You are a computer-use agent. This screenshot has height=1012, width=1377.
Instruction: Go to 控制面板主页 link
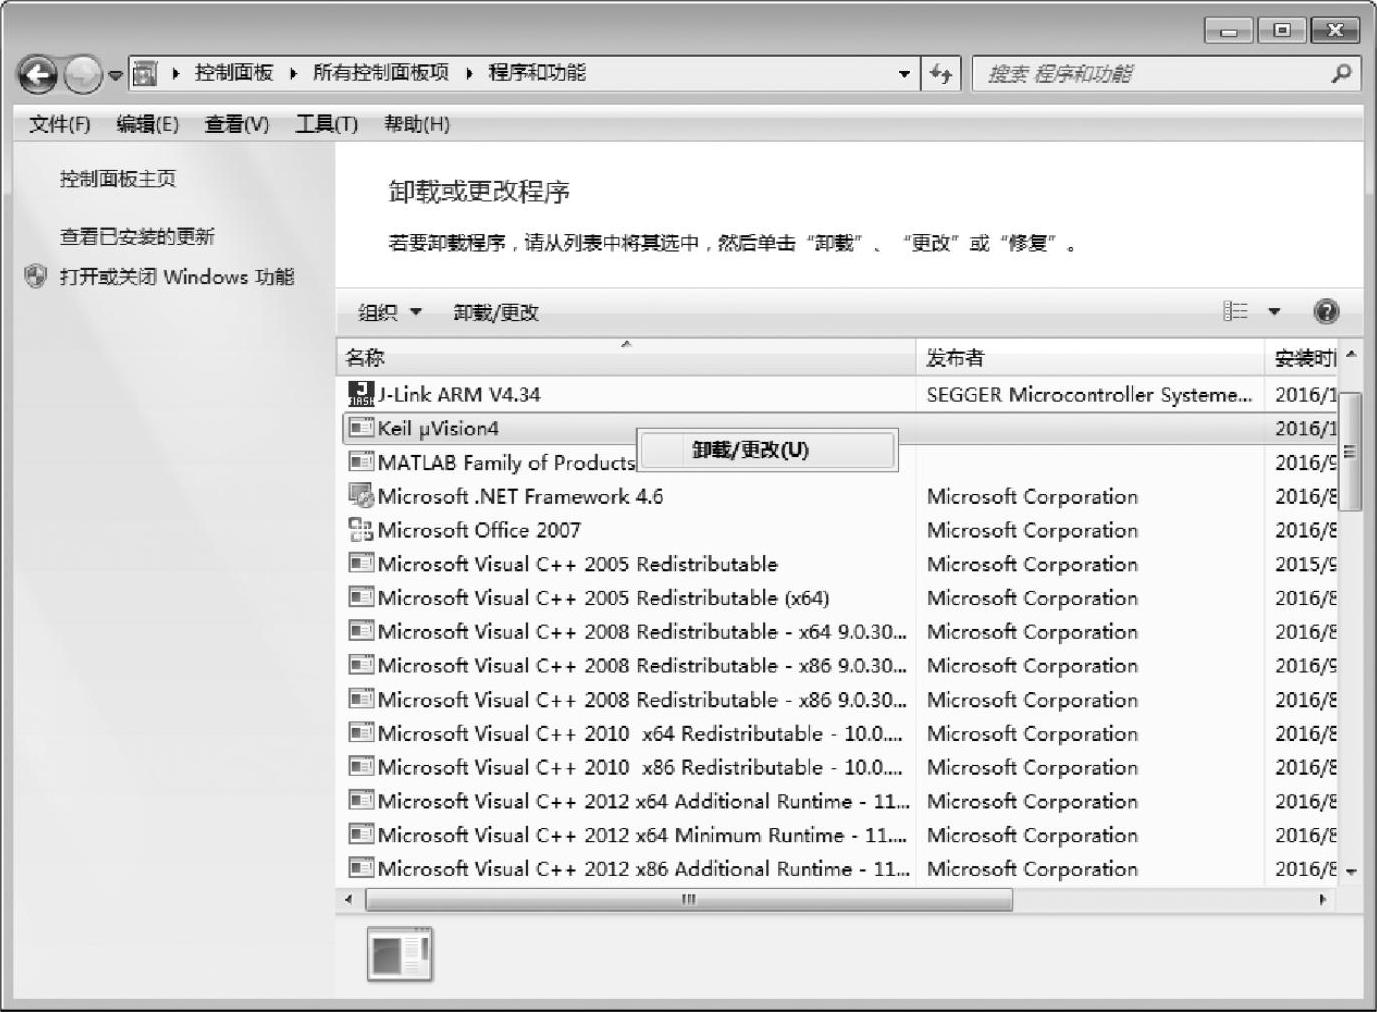(x=118, y=179)
